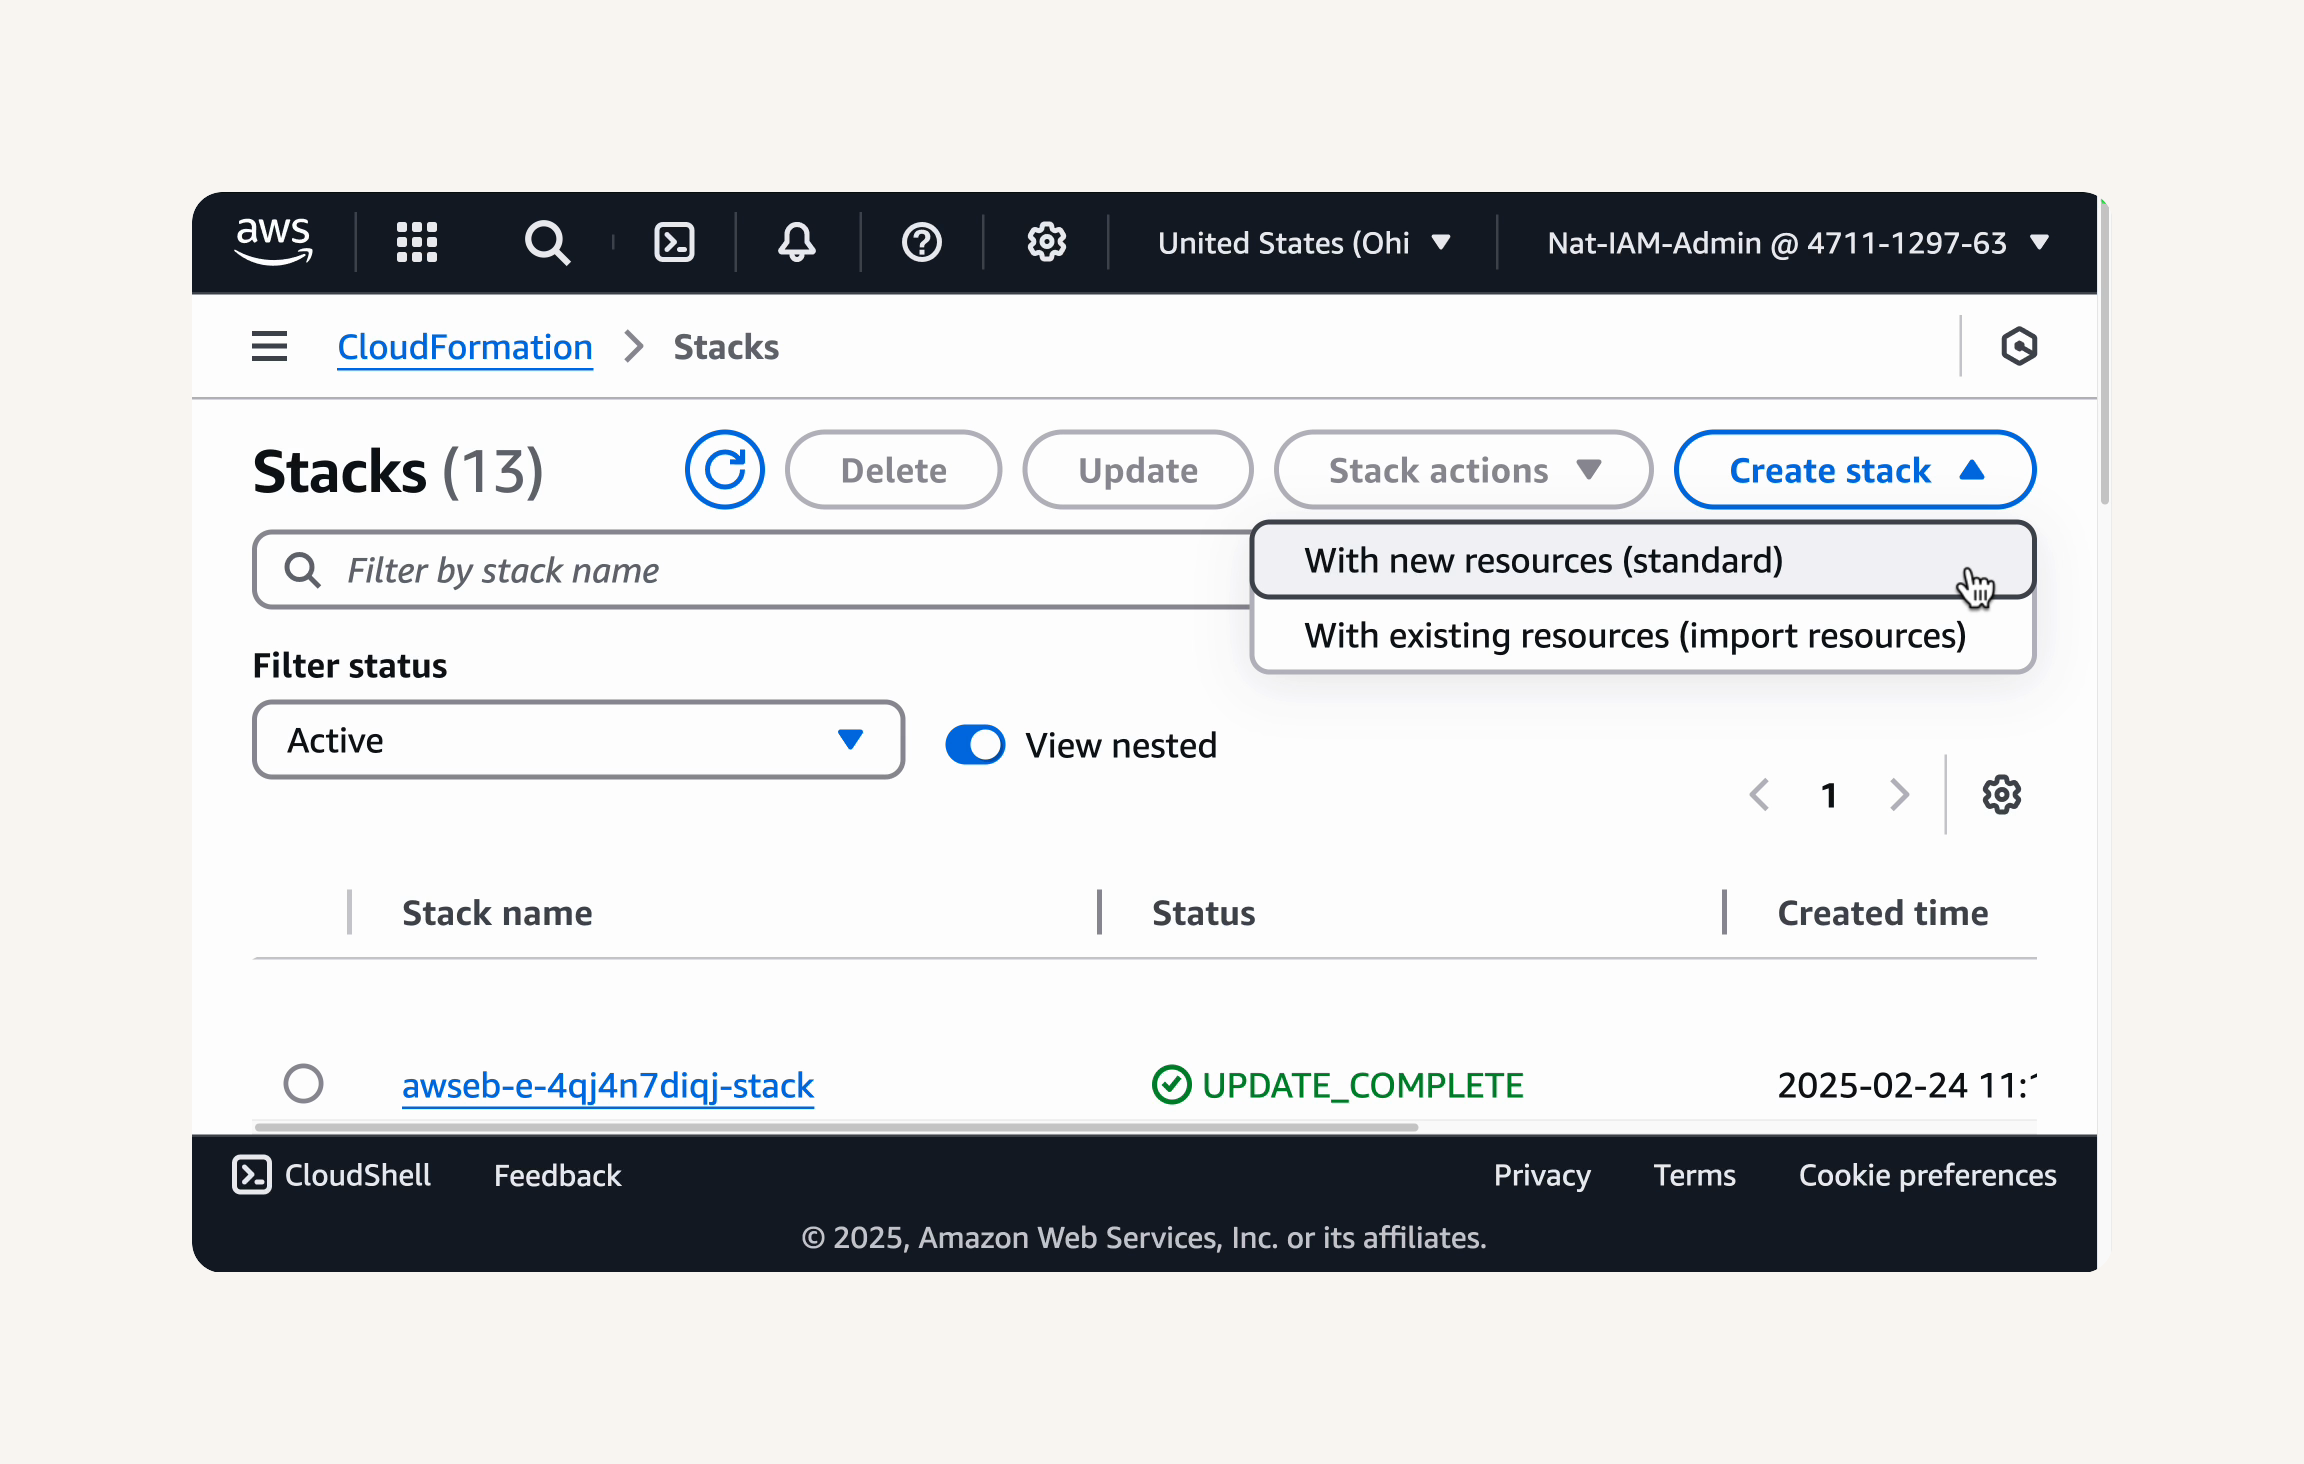Screen dimensions: 2304x1464
Task: Click the vertical page scrollbar
Action: tap(2104, 350)
